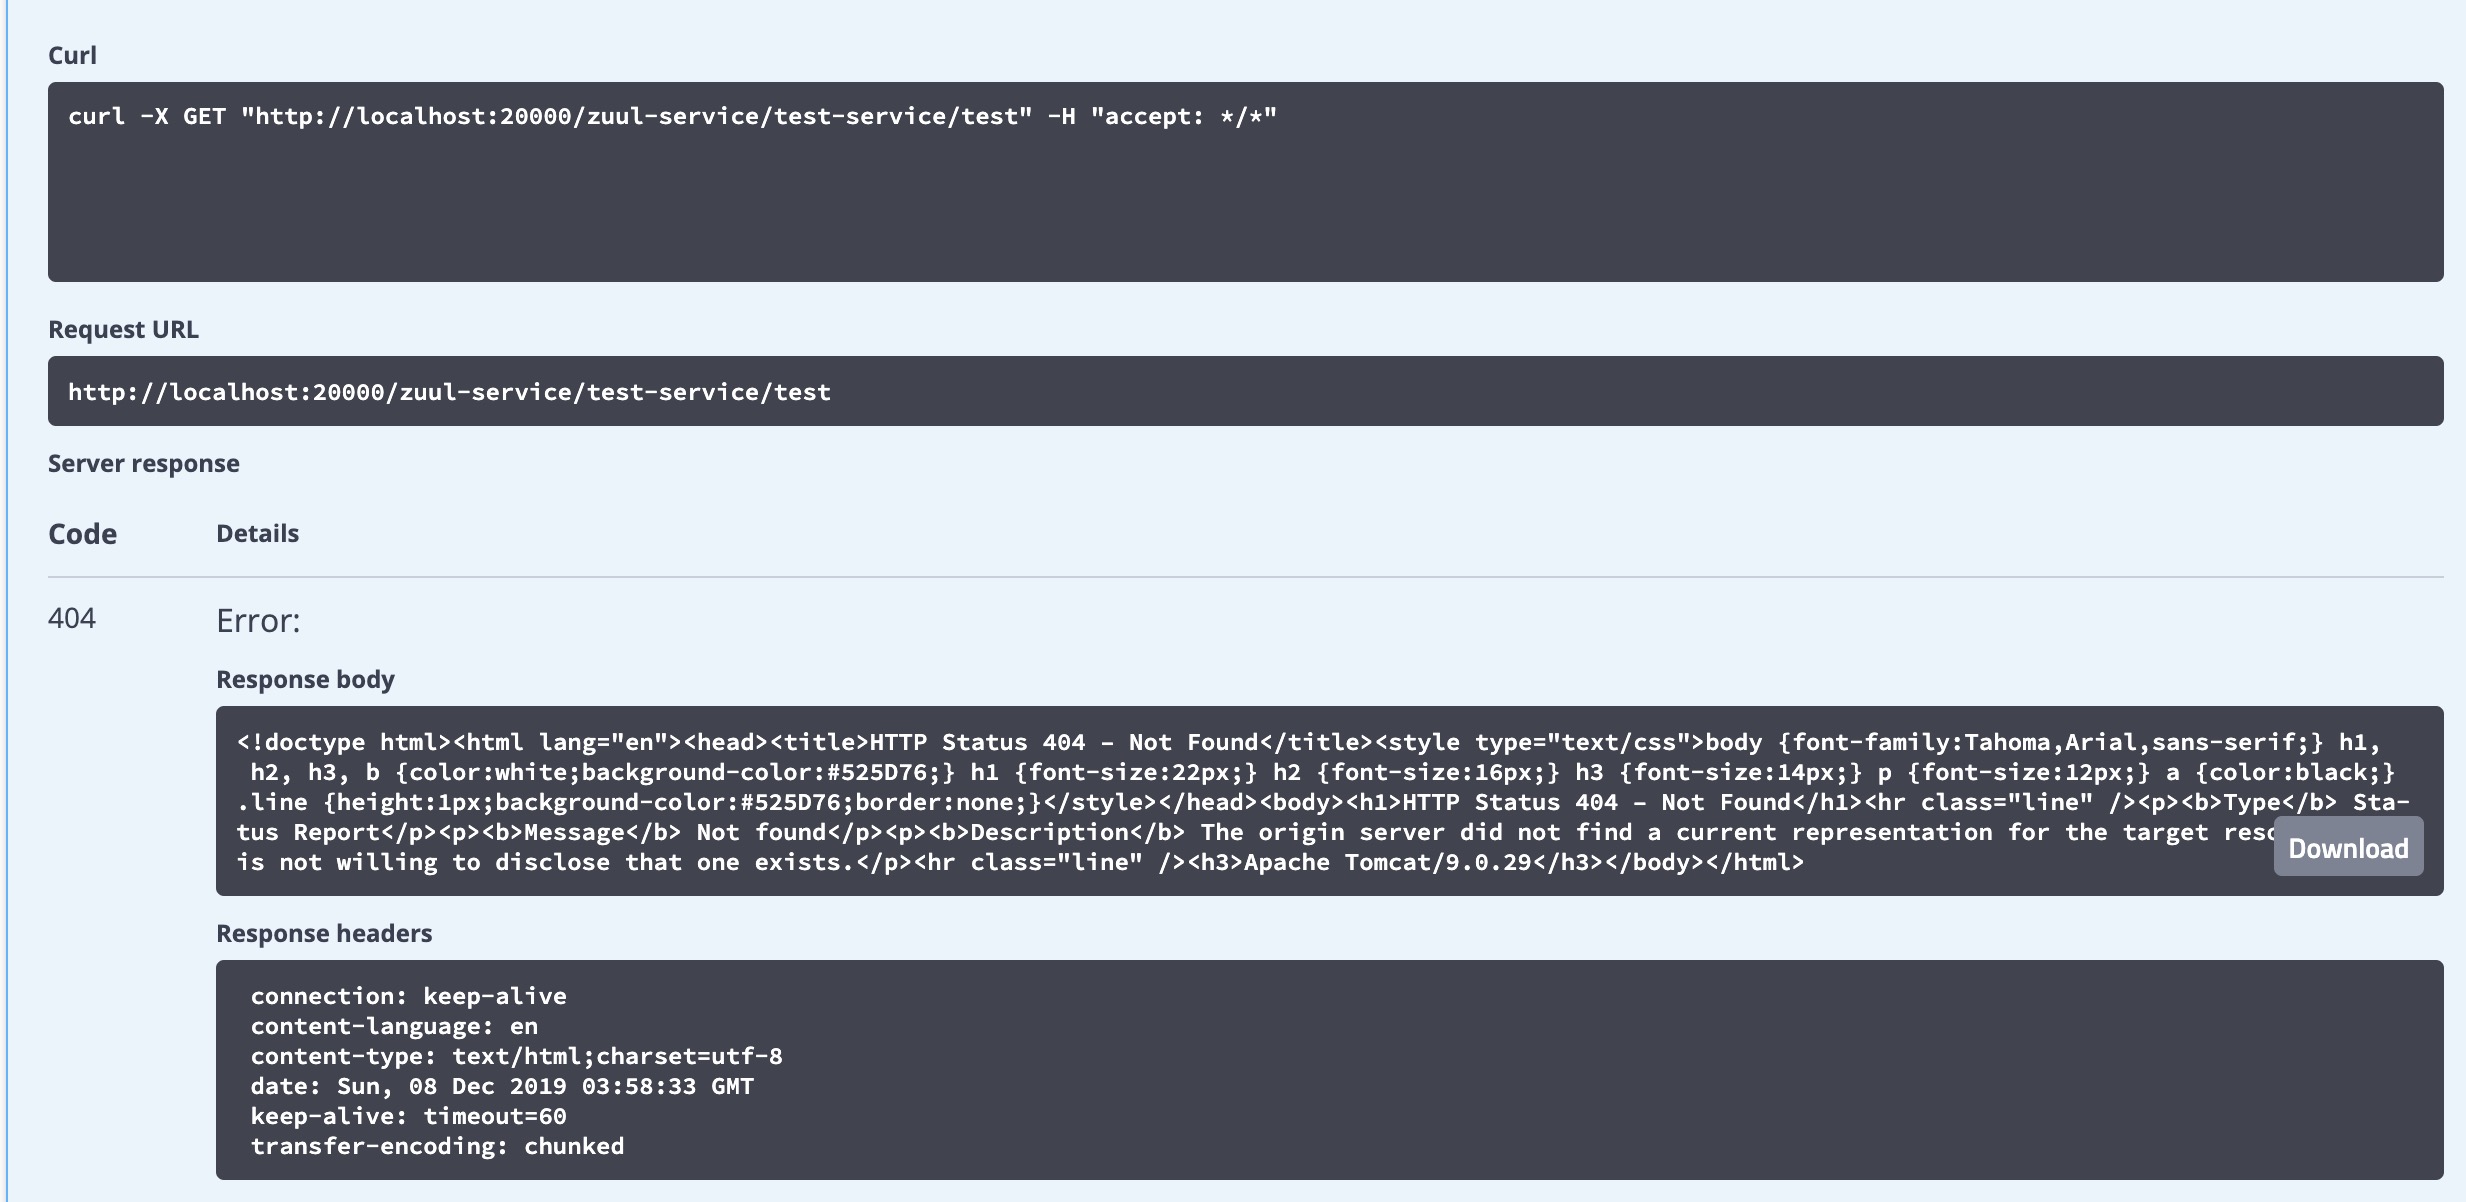Viewport: 2466px width, 1202px height.
Task: Click the Details column header
Action: point(257,533)
